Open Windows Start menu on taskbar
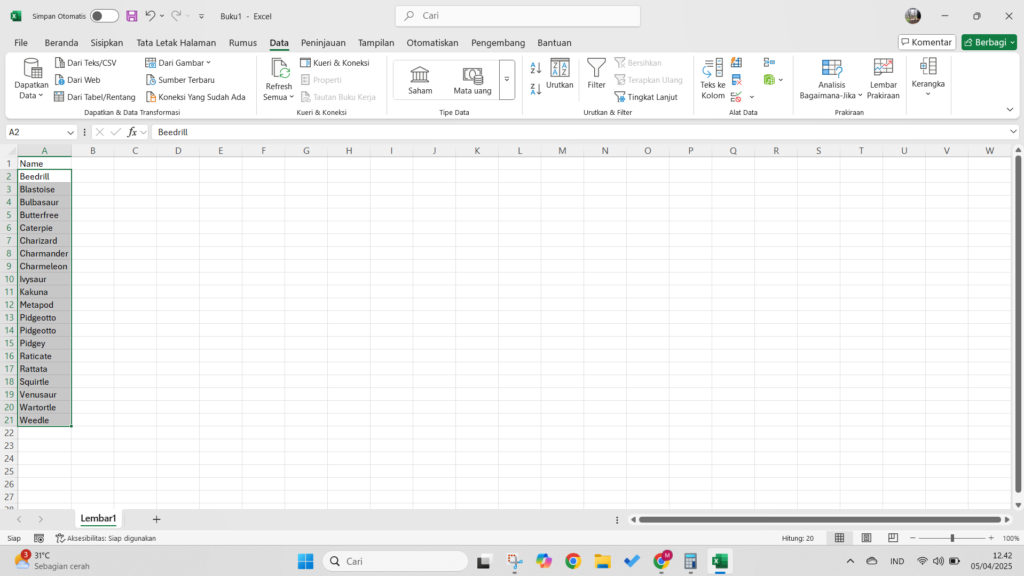 click(x=305, y=561)
